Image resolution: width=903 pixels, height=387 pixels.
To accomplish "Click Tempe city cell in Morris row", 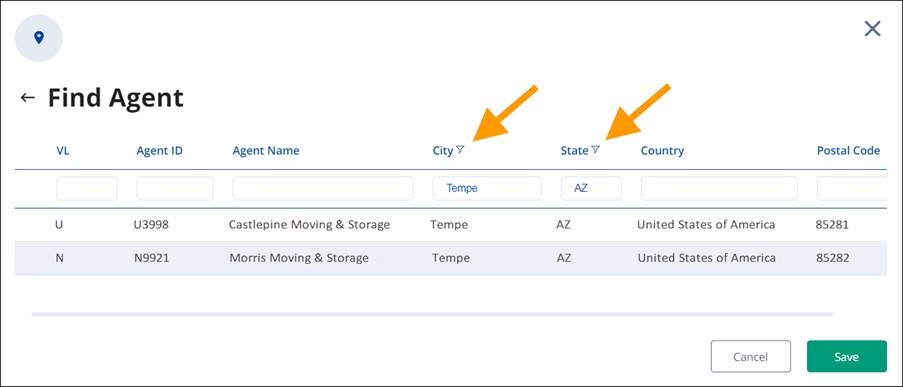I will [451, 258].
